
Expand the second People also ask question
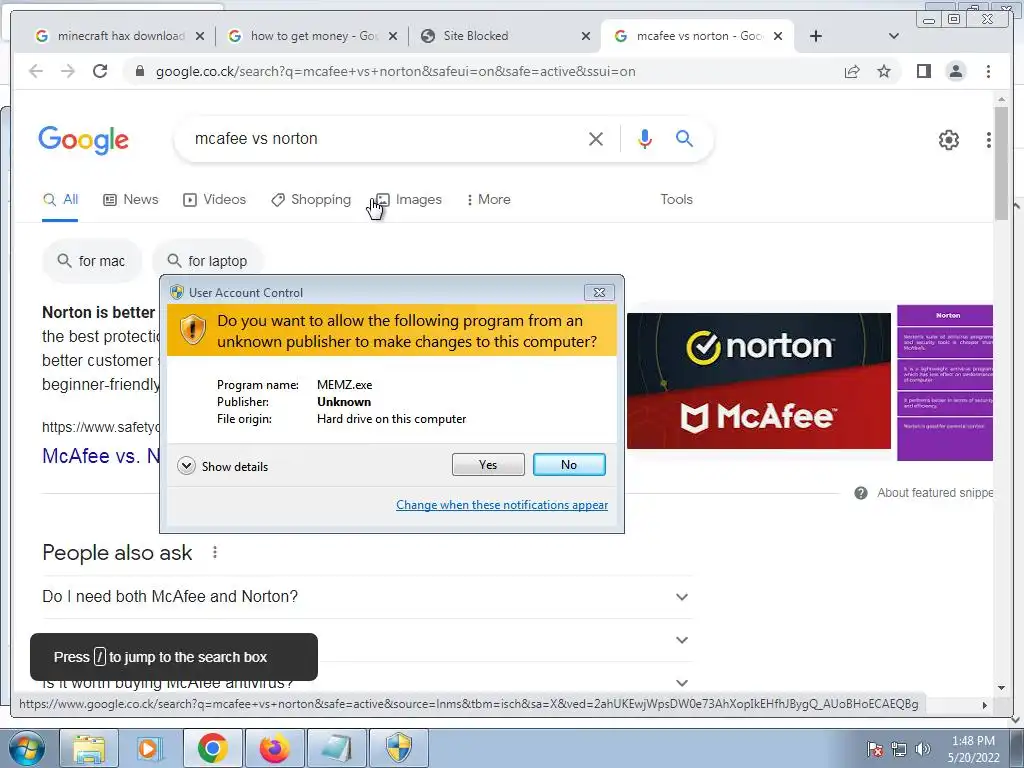coord(682,640)
